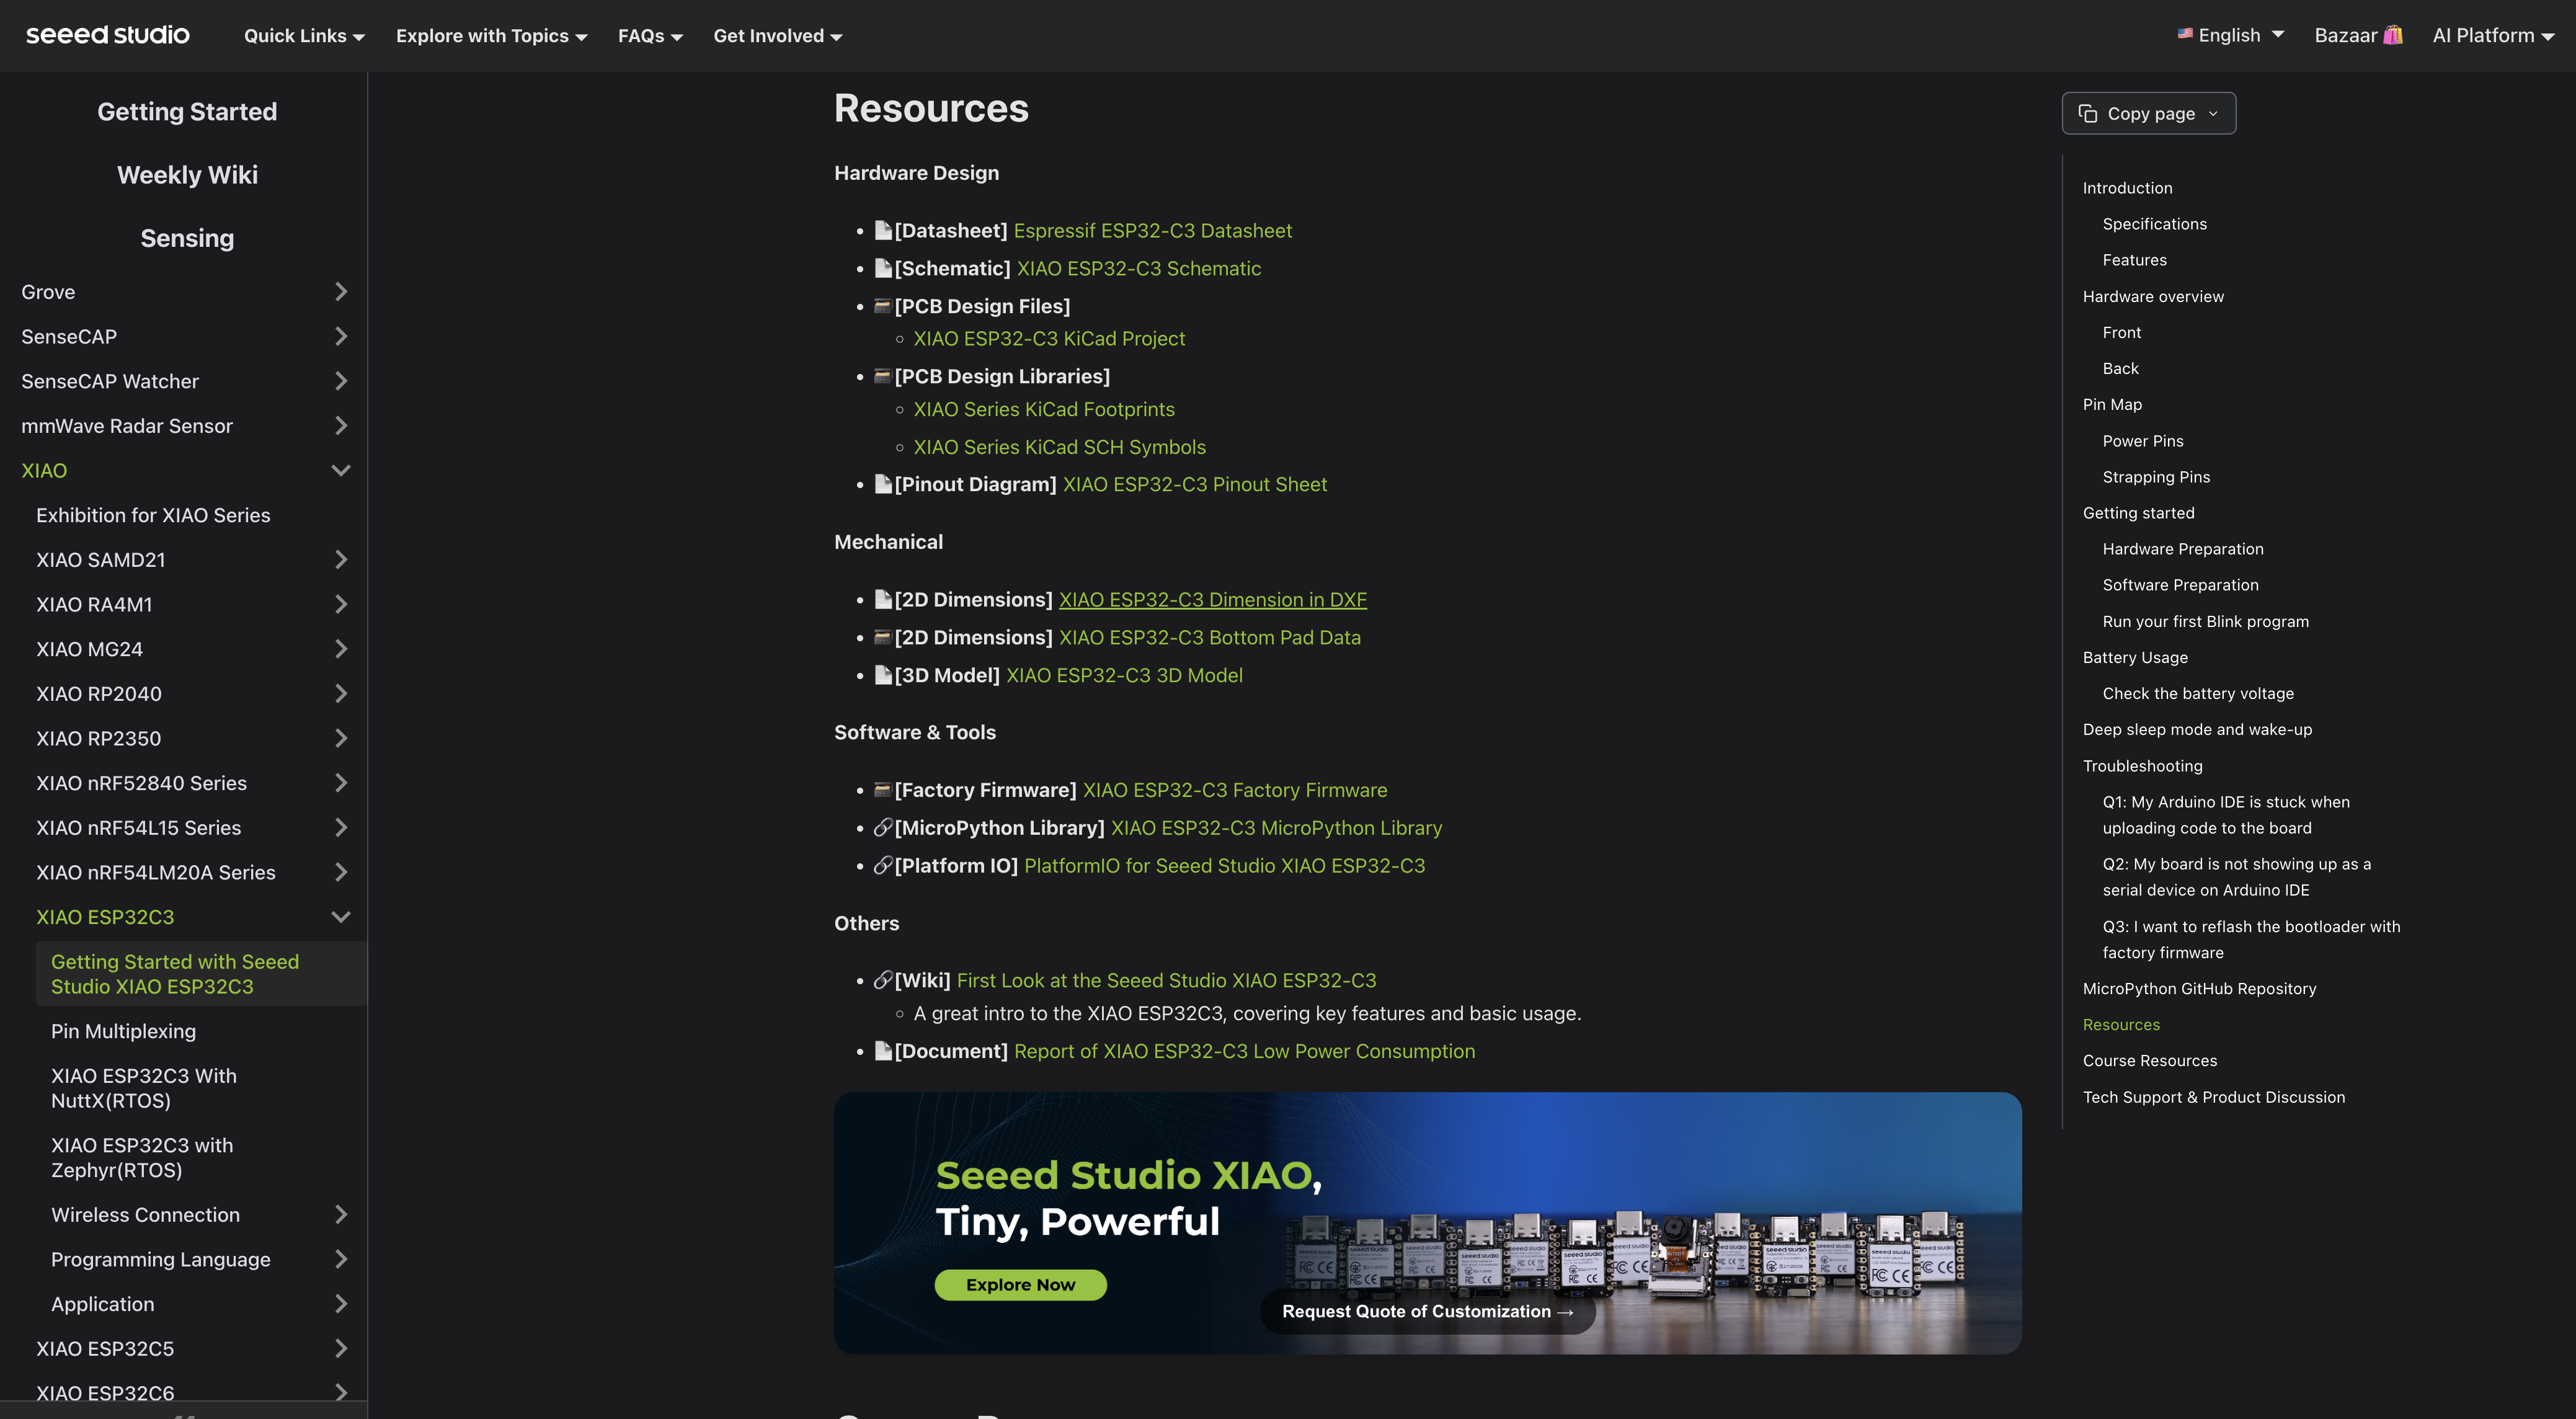
Task: Go to Weekly Wiki sidebar heading
Action: [x=187, y=175]
